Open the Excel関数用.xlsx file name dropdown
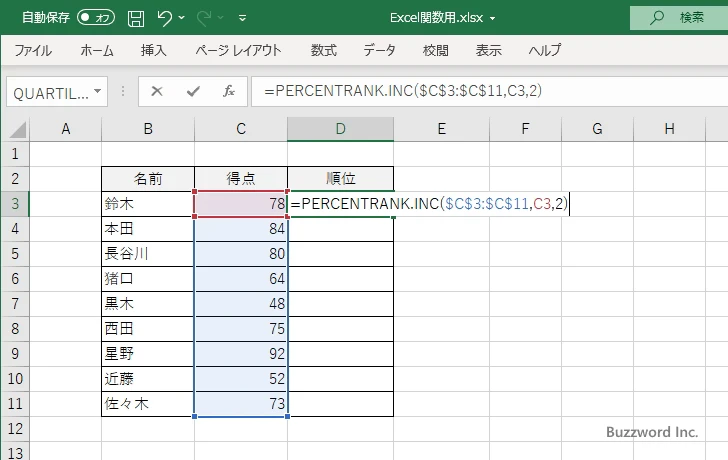 (492, 19)
